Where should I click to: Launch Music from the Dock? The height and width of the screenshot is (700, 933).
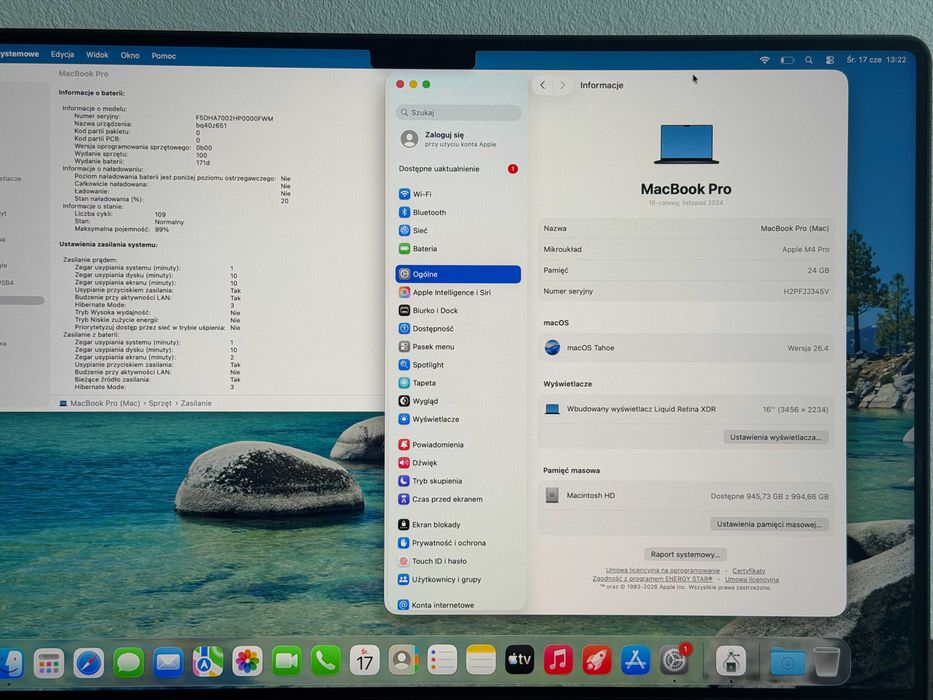point(558,660)
